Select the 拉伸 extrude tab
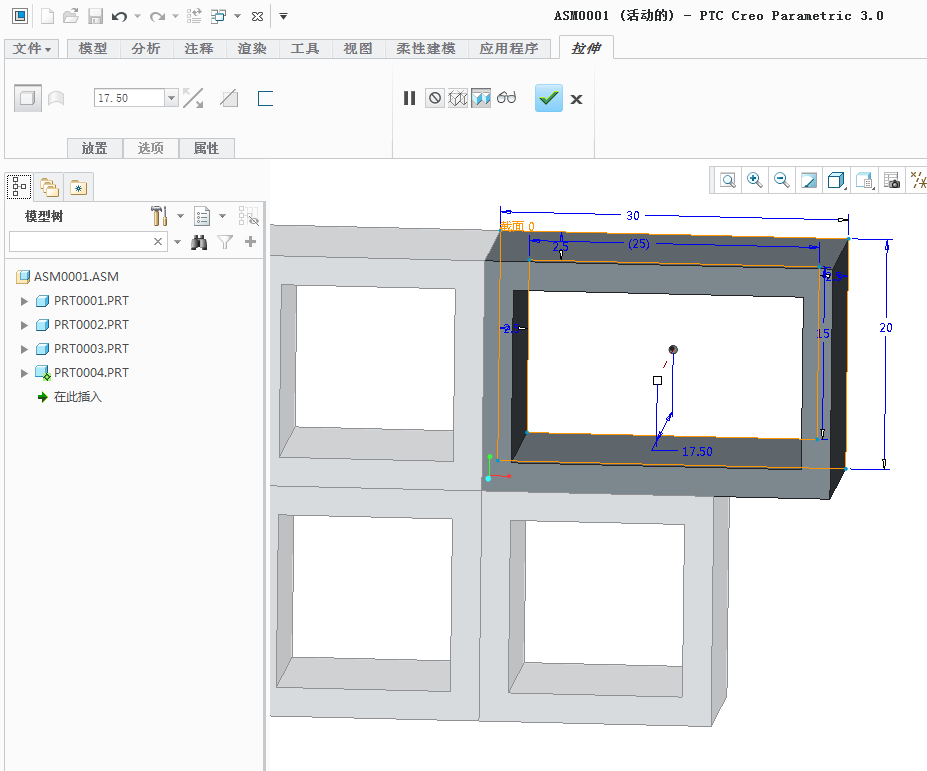Viewport: 927px width, 771px height. (x=586, y=48)
